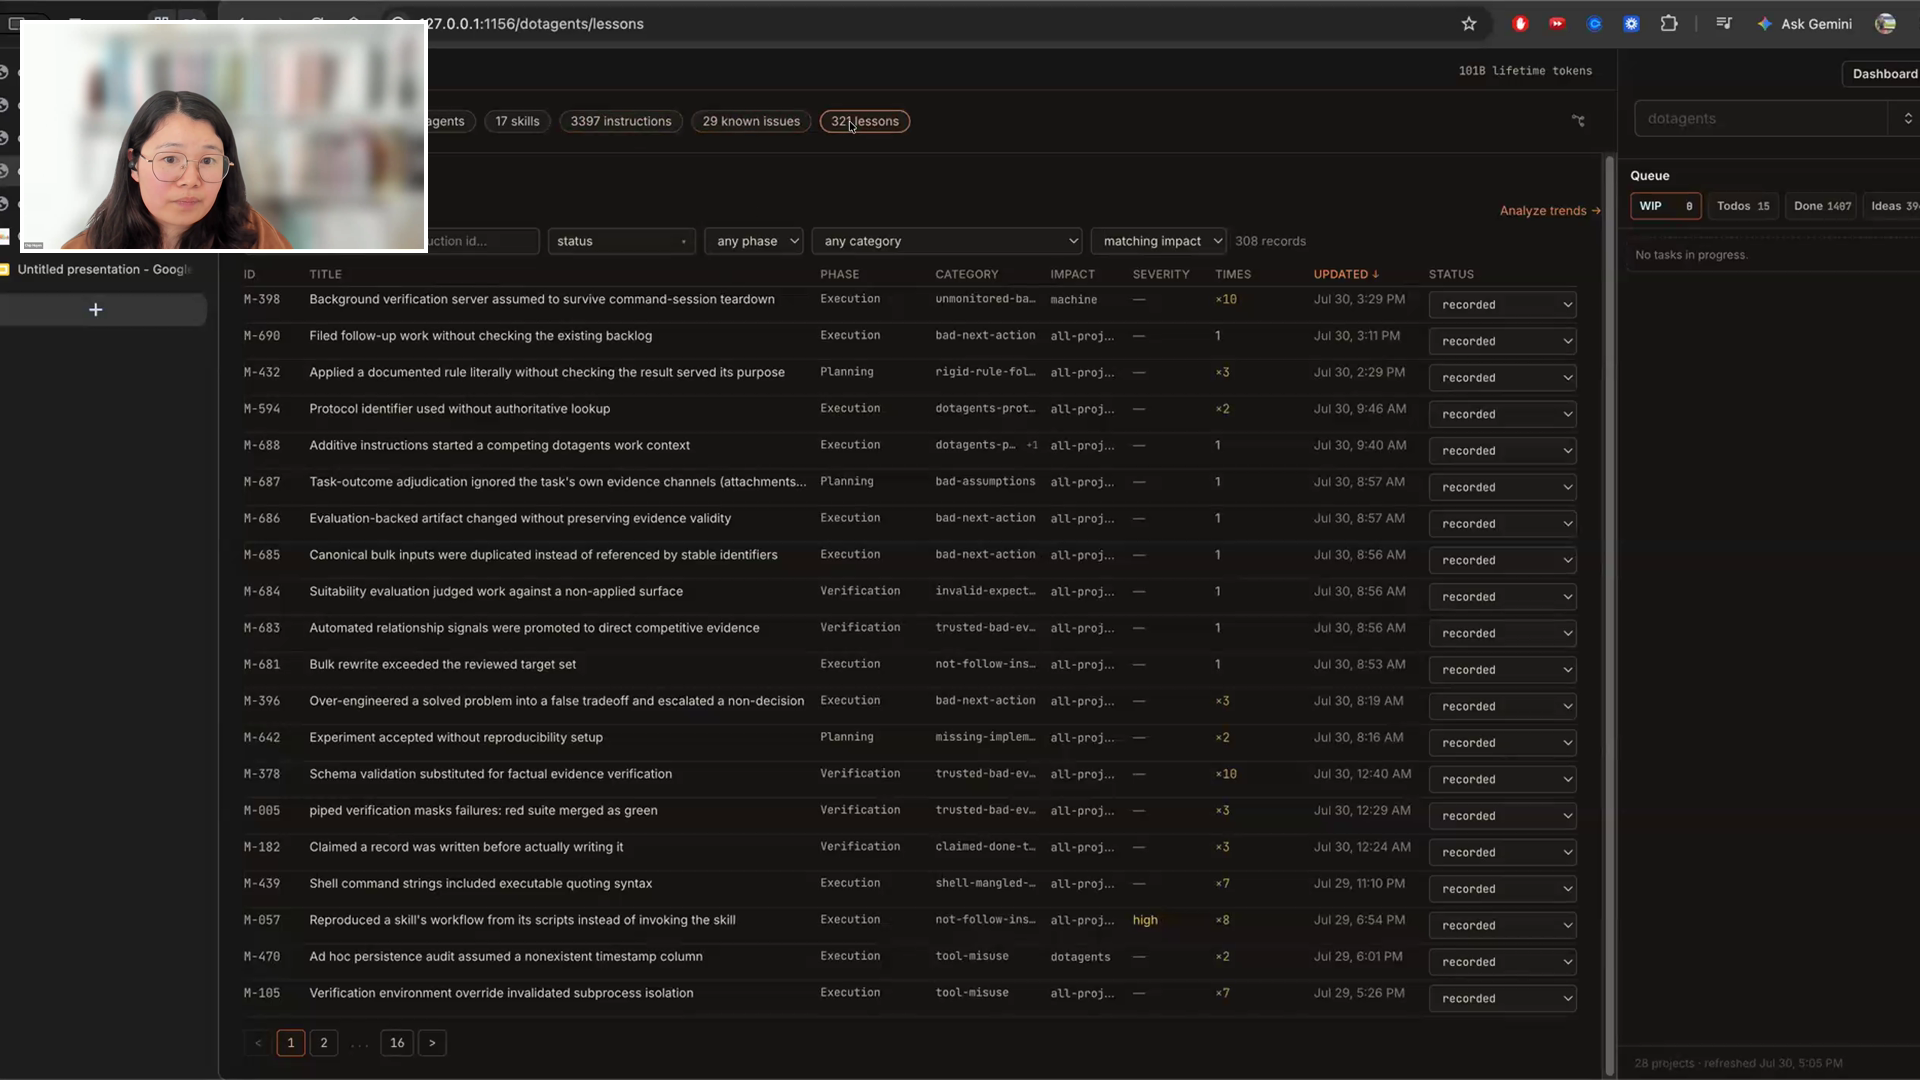Change status dropdown for M-057 row
This screenshot has width=1920, height=1080.
point(1502,925)
